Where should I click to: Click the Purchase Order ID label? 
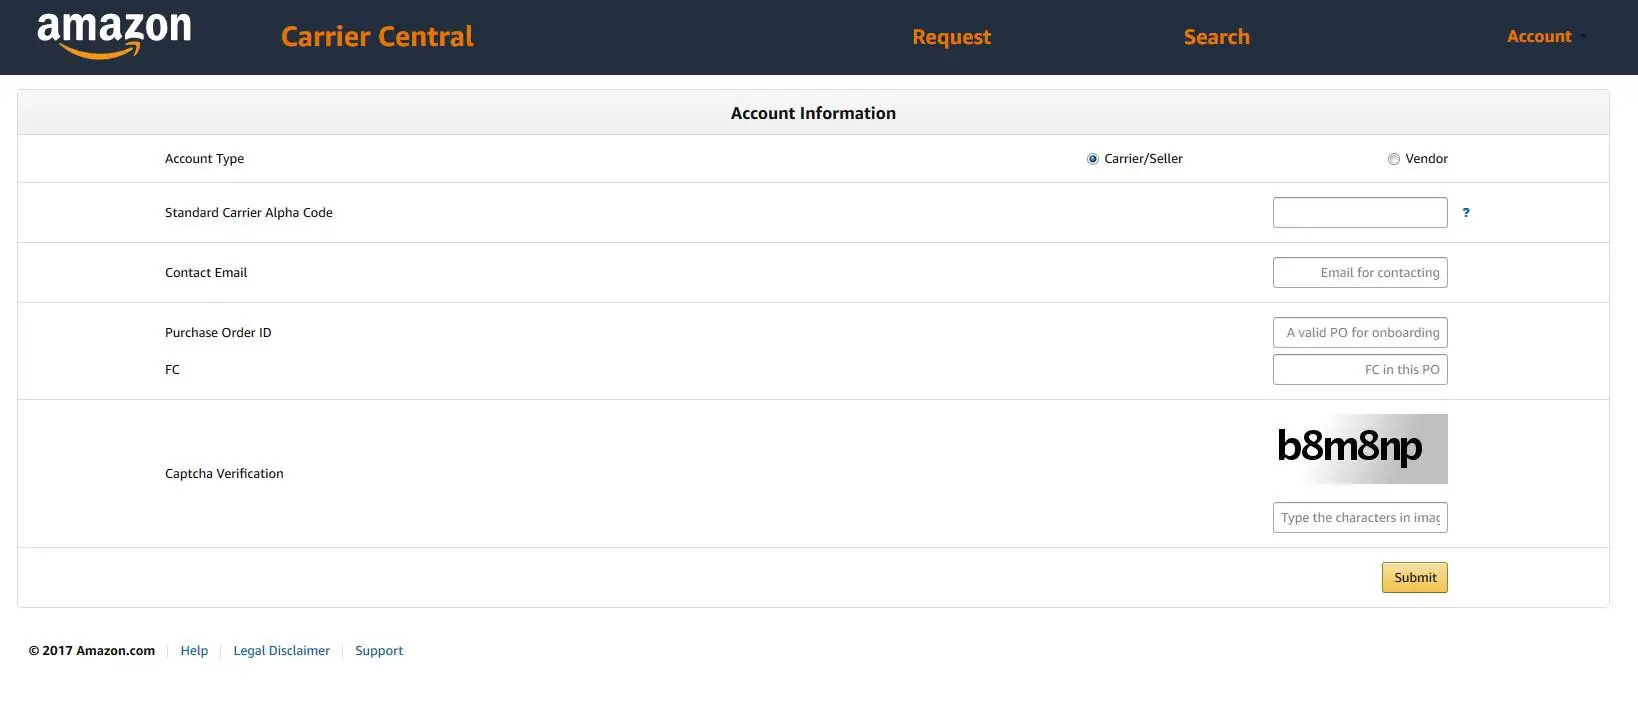218,333
